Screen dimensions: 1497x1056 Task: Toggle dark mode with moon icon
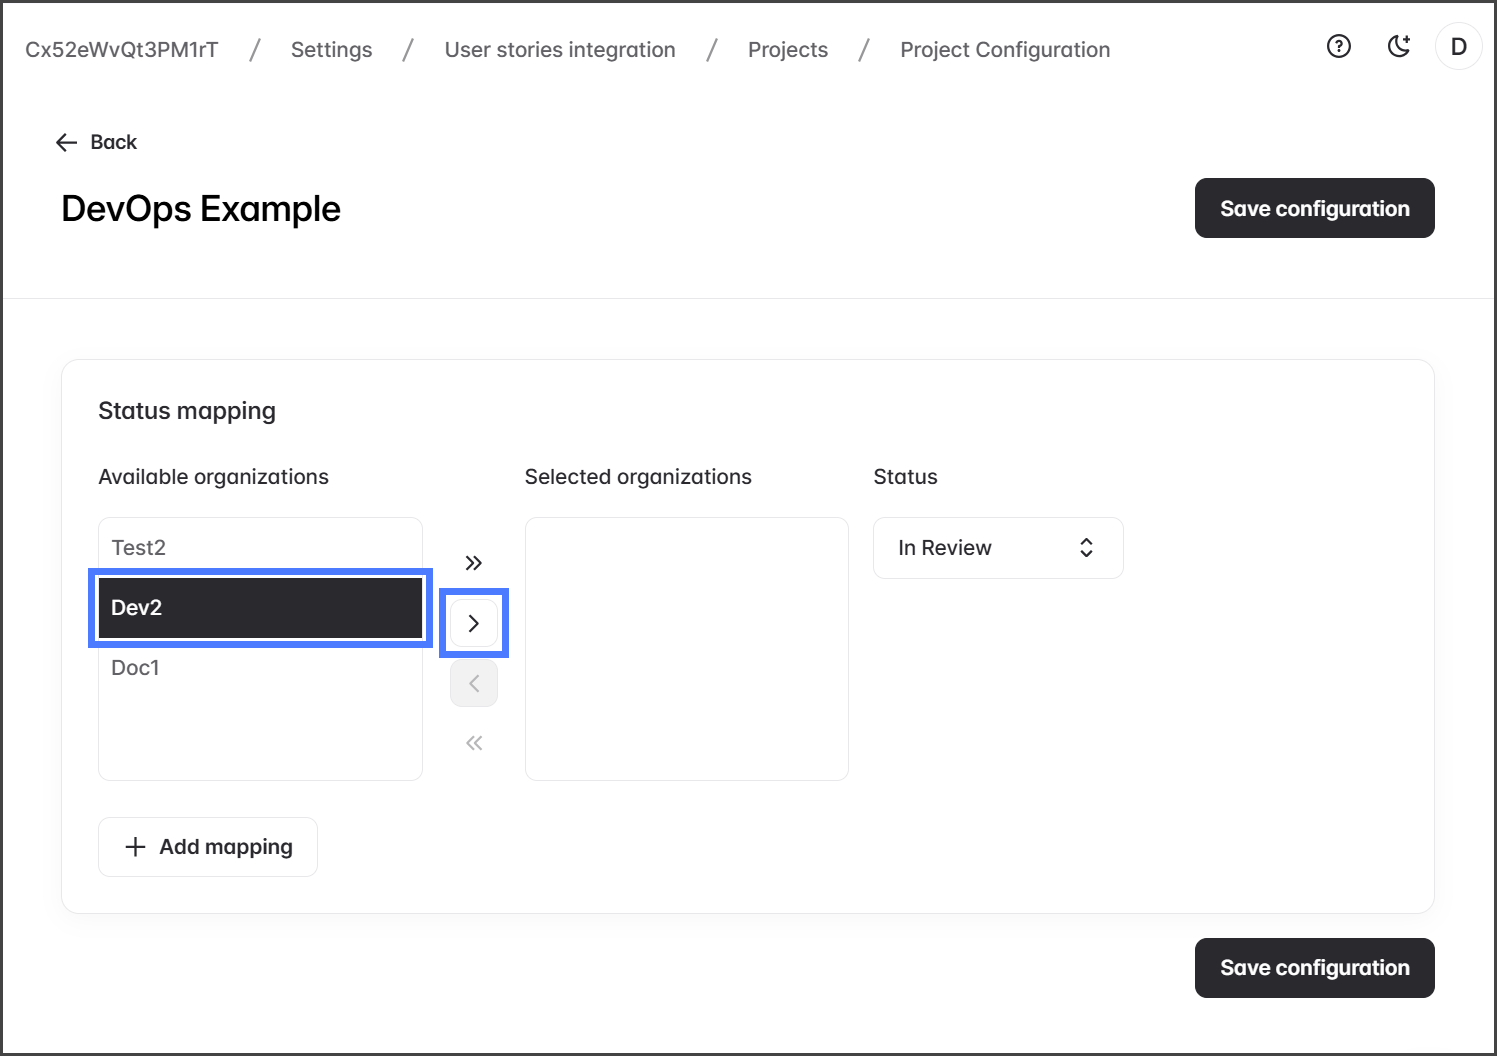tap(1399, 46)
